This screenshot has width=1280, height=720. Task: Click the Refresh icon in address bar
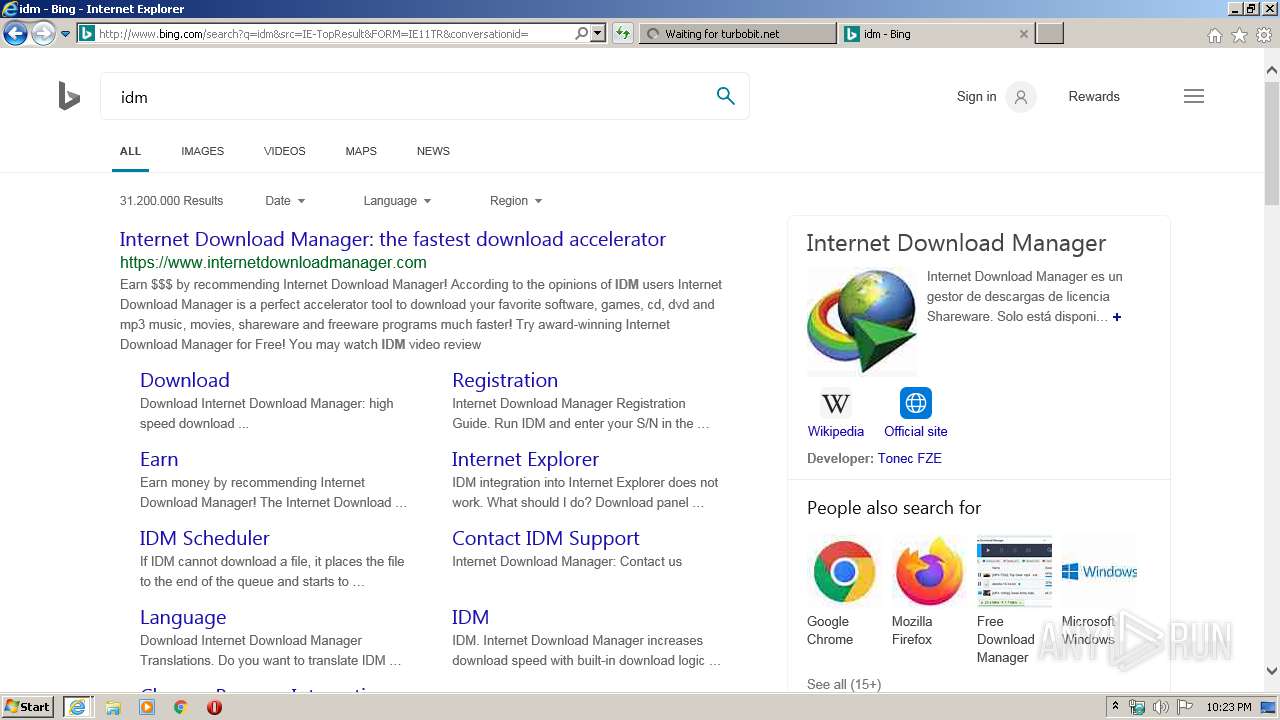[x=623, y=33]
